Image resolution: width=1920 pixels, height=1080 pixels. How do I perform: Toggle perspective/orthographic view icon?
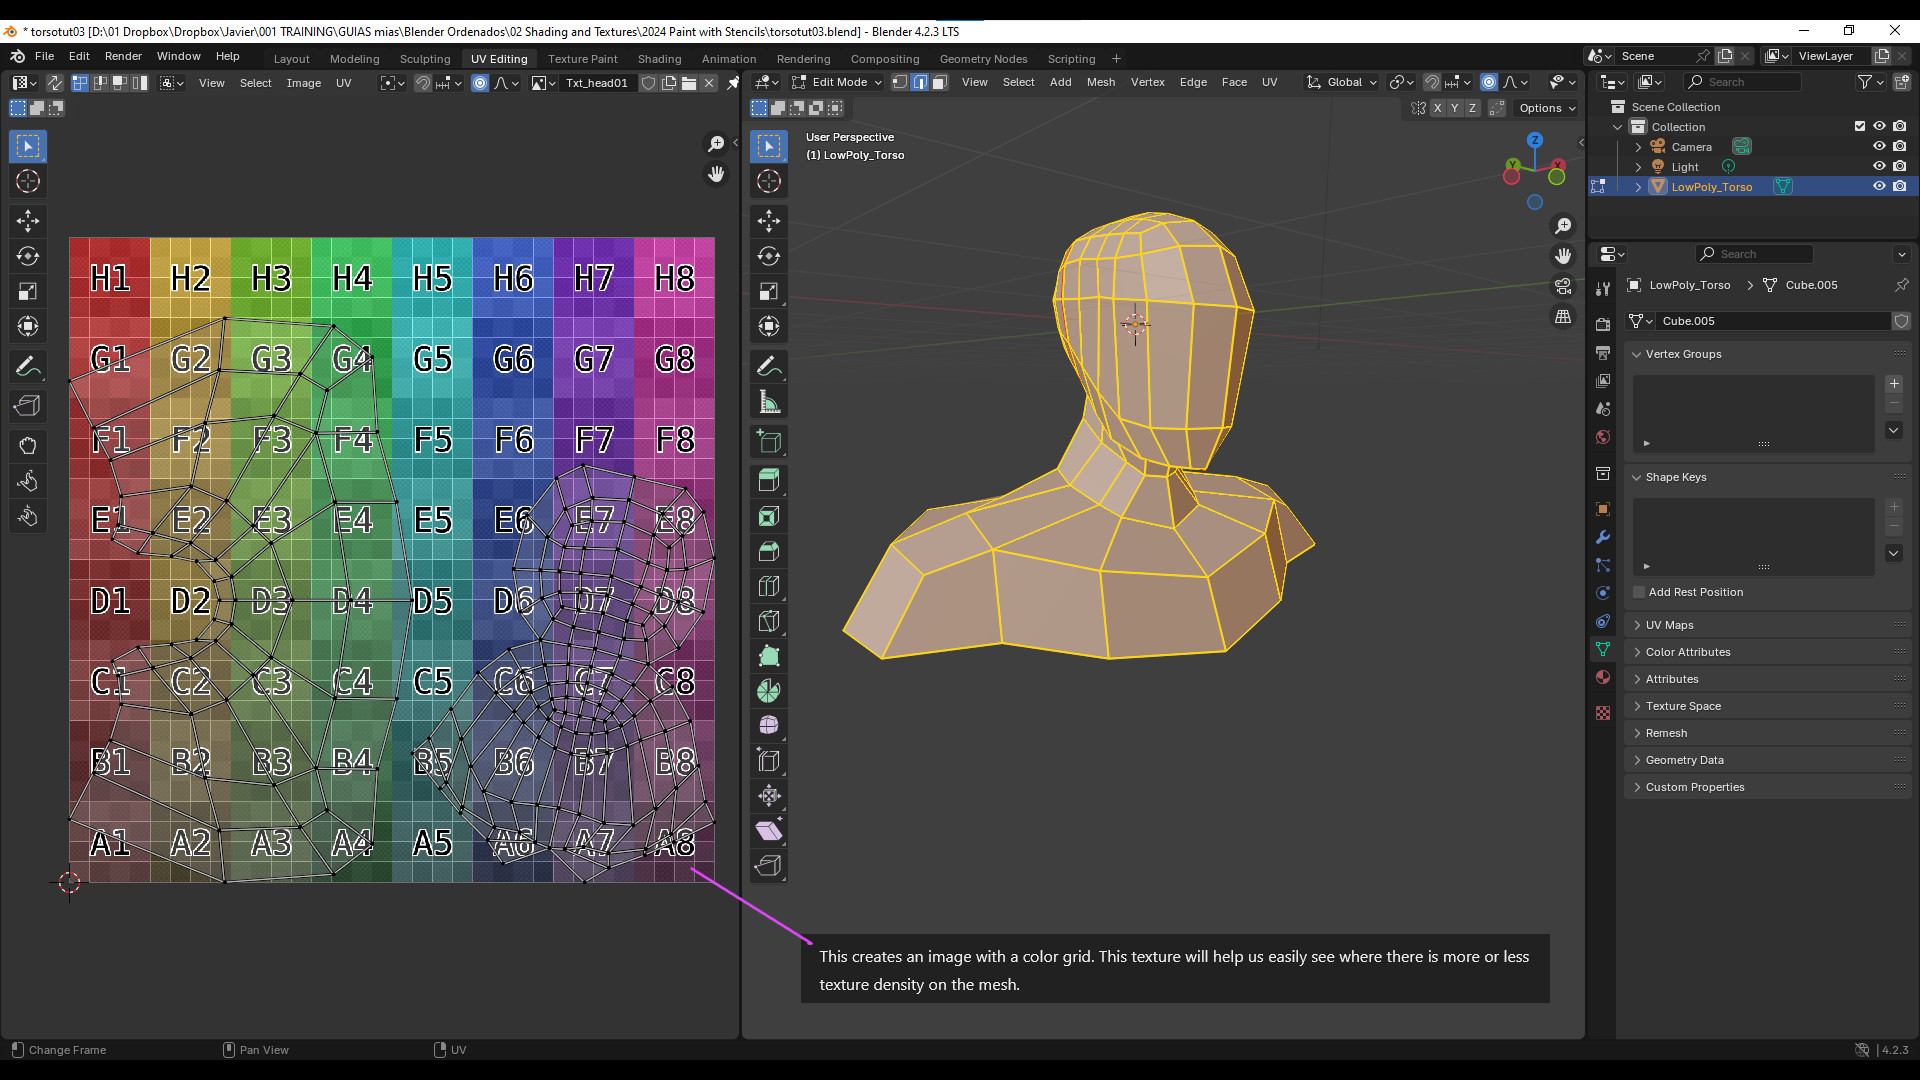click(1563, 317)
